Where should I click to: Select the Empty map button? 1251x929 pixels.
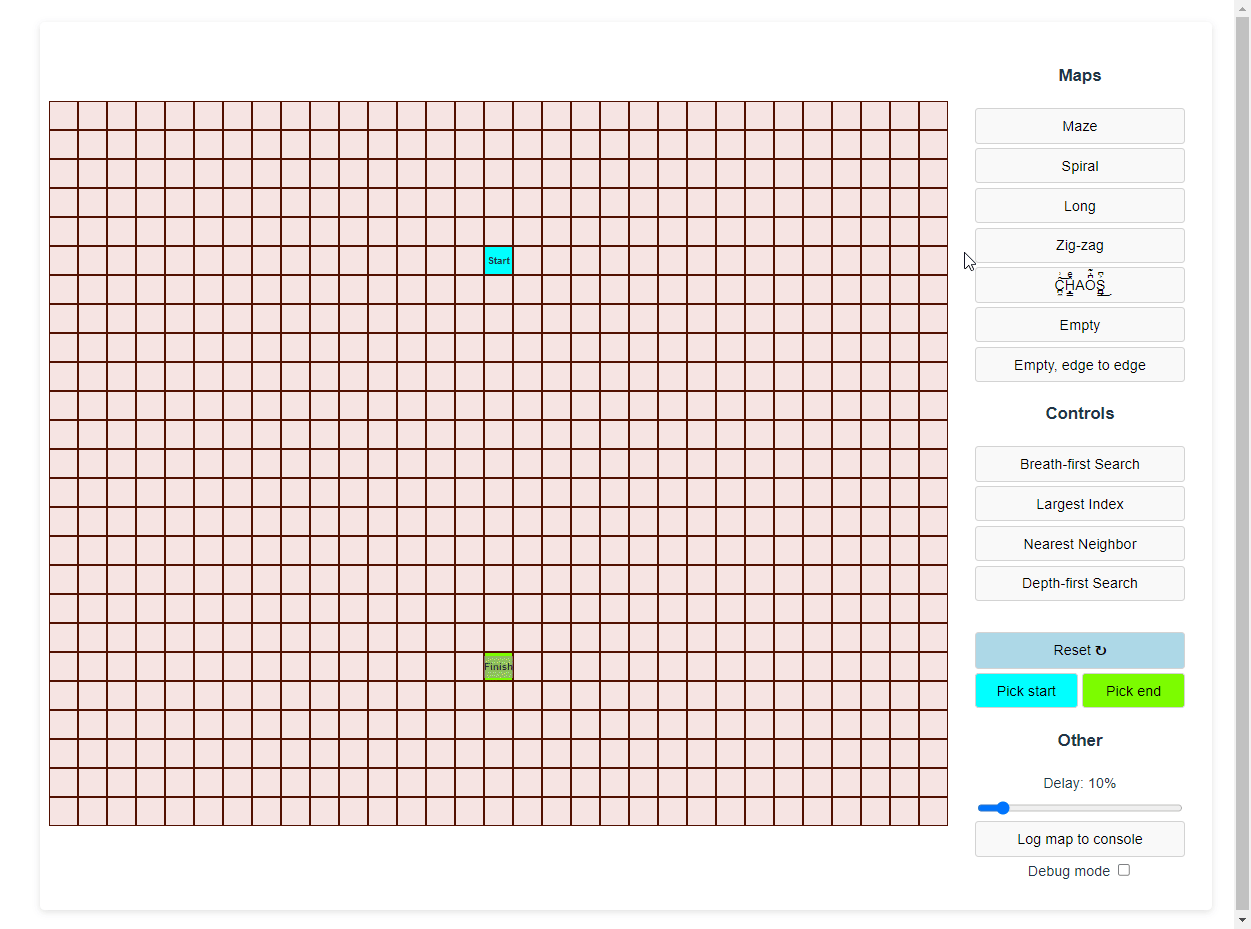coord(1079,325)
